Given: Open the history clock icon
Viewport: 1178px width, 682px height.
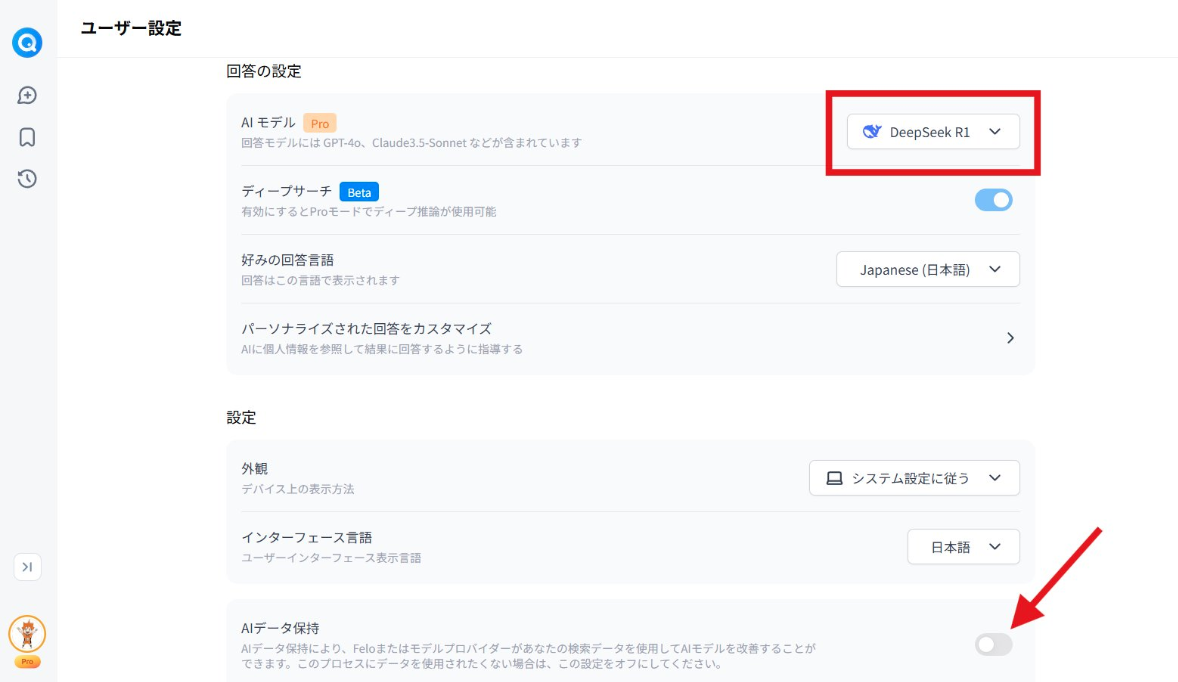Looking at the screenshot, I should point(27,179).
